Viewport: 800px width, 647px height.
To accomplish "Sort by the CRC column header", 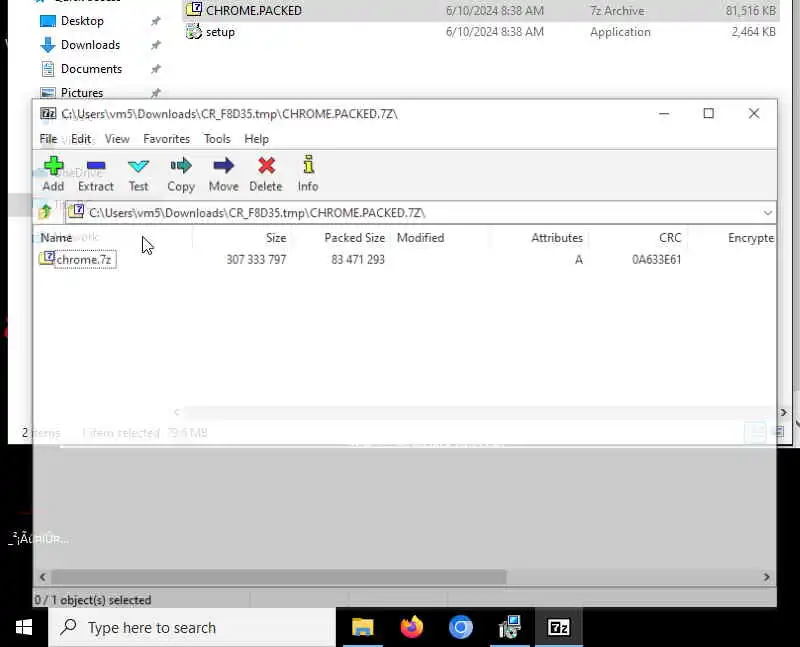I will [x=669, y=238].
